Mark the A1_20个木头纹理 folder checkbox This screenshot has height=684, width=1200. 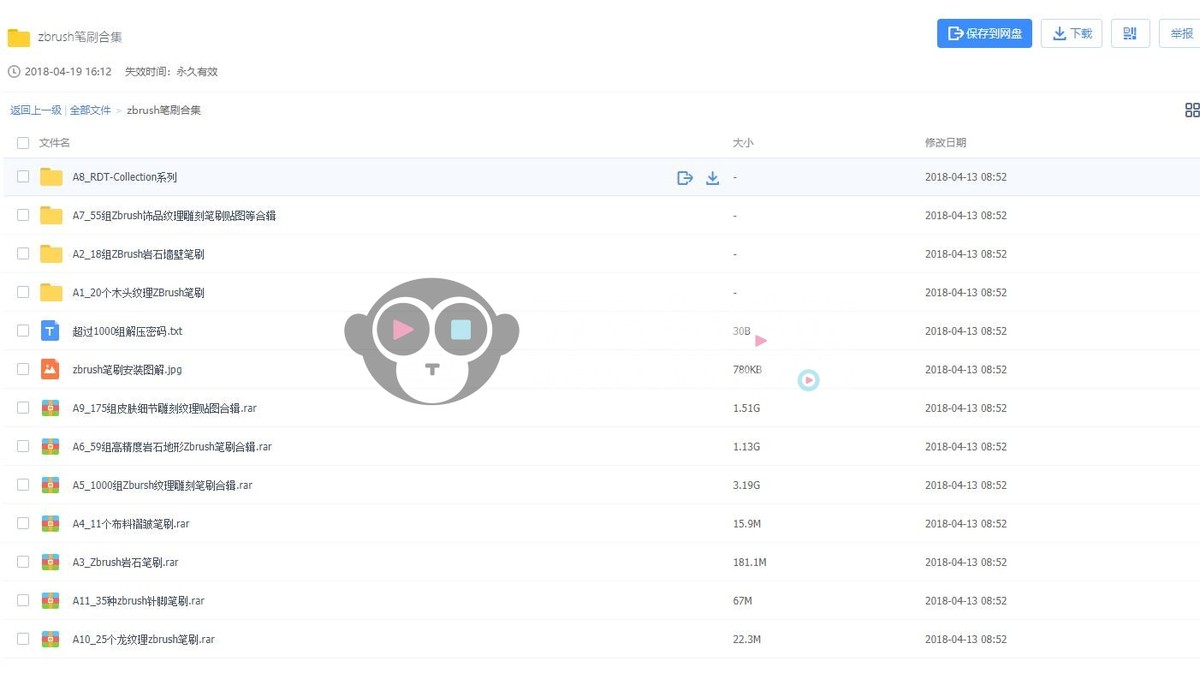23,292
